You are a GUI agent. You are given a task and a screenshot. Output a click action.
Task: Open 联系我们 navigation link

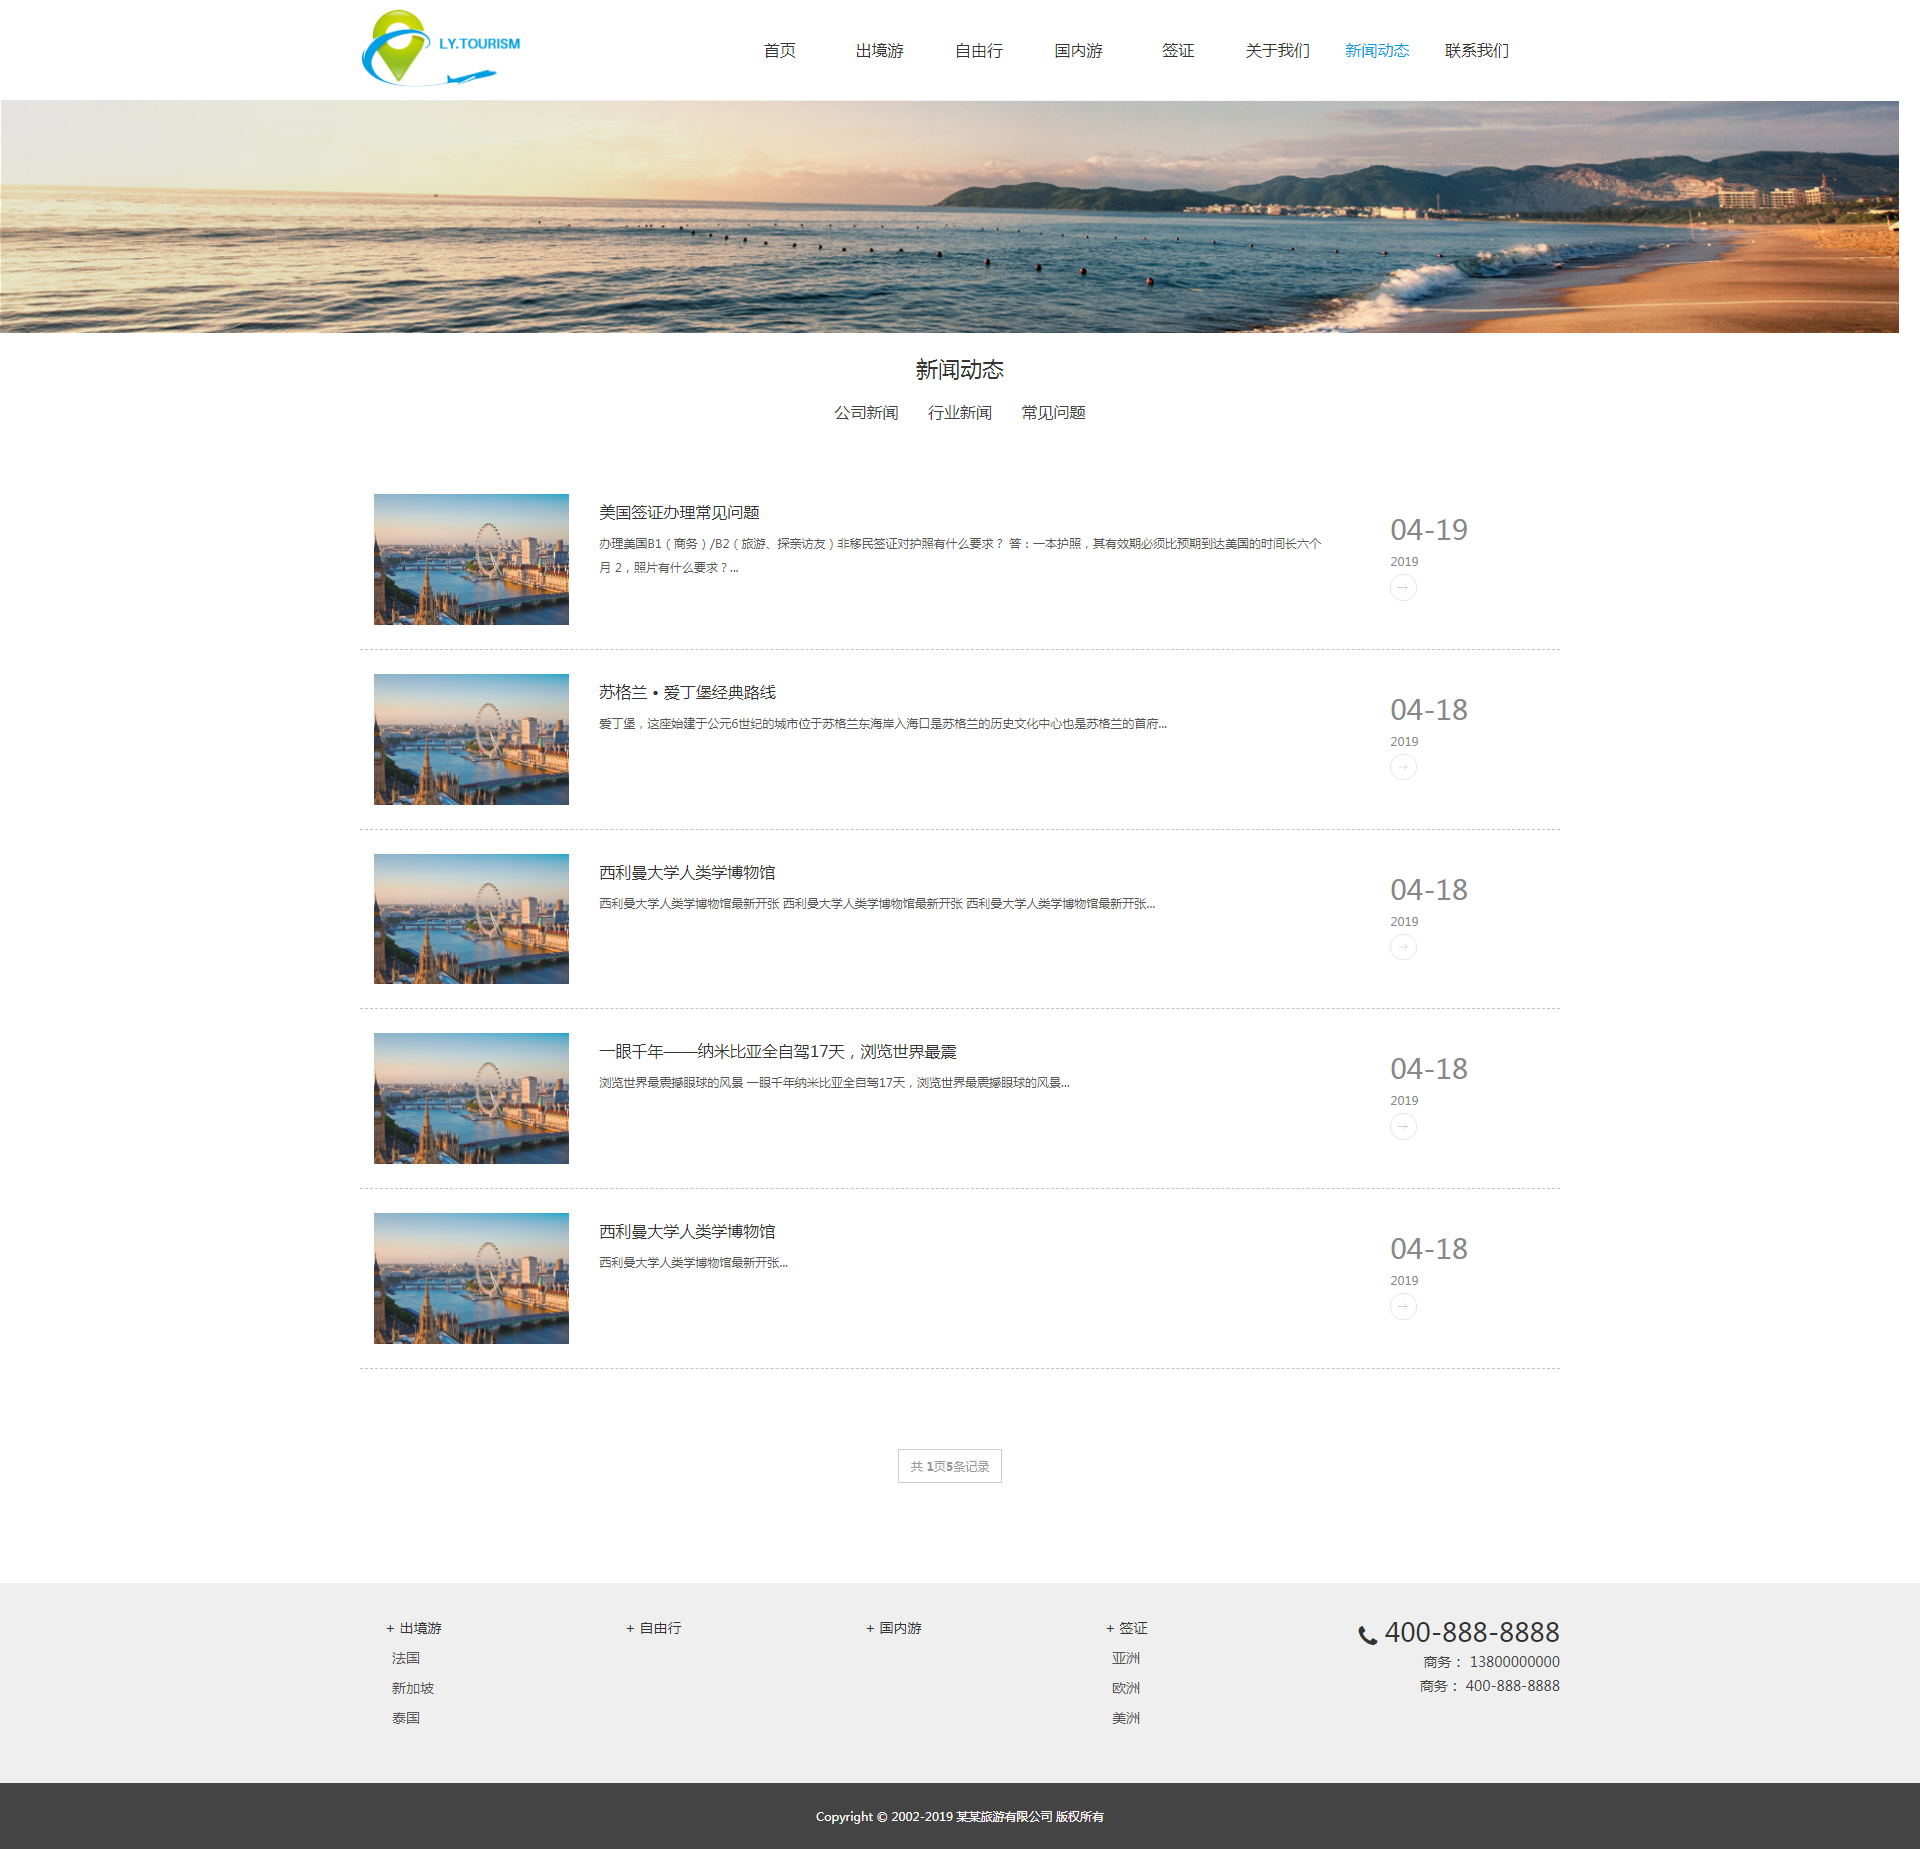pyautogui.click(x=1476, y=50)
